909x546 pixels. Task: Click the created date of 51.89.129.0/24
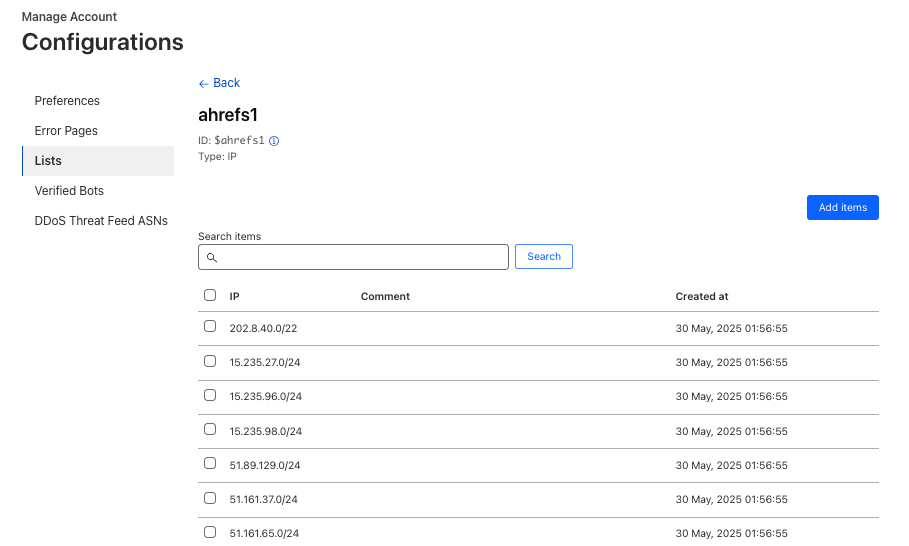pos(732,465)
